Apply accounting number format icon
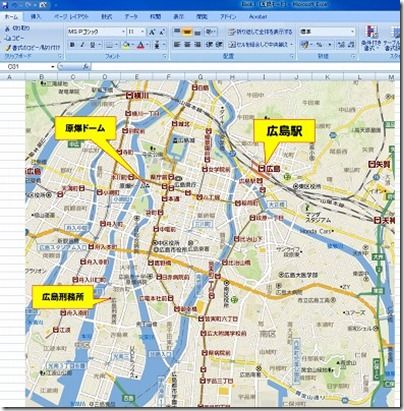This screenshot has height=411, width=404. [x=304, y=45]
